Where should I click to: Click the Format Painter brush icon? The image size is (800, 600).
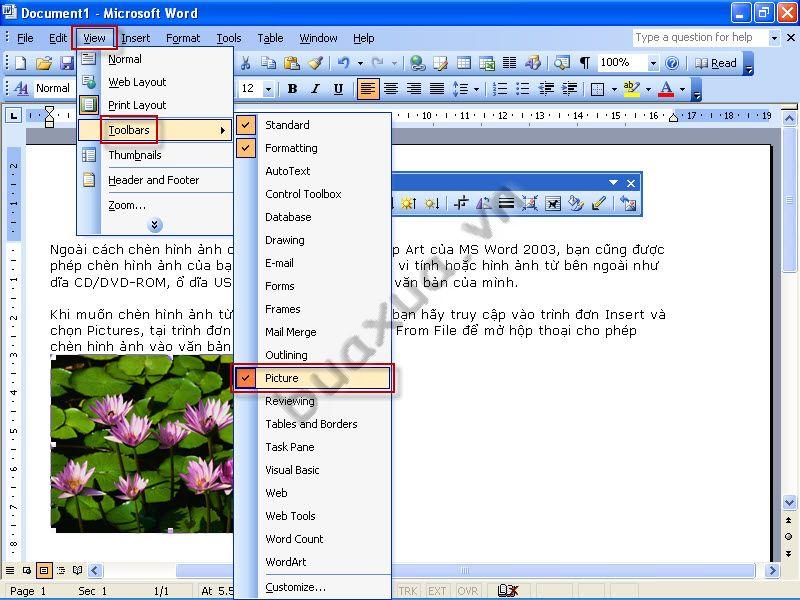click(x=315, y=63)
